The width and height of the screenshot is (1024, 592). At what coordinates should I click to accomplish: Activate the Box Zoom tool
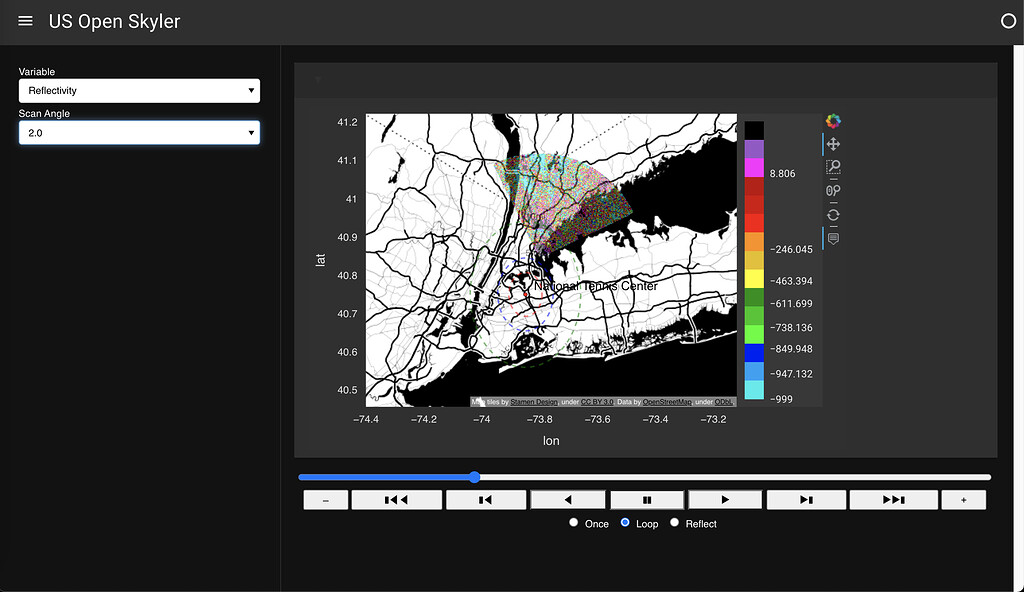[833, 167]
